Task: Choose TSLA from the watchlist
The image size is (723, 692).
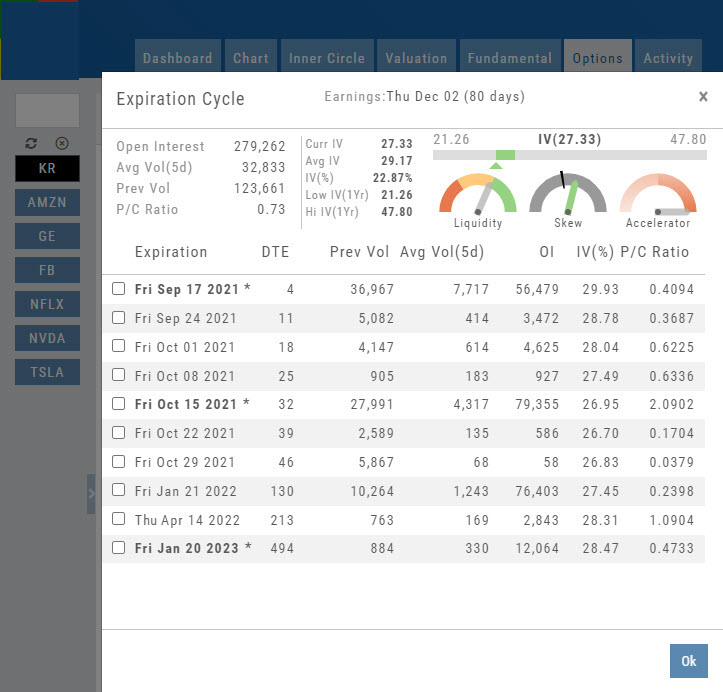Action: coord(47,372)
